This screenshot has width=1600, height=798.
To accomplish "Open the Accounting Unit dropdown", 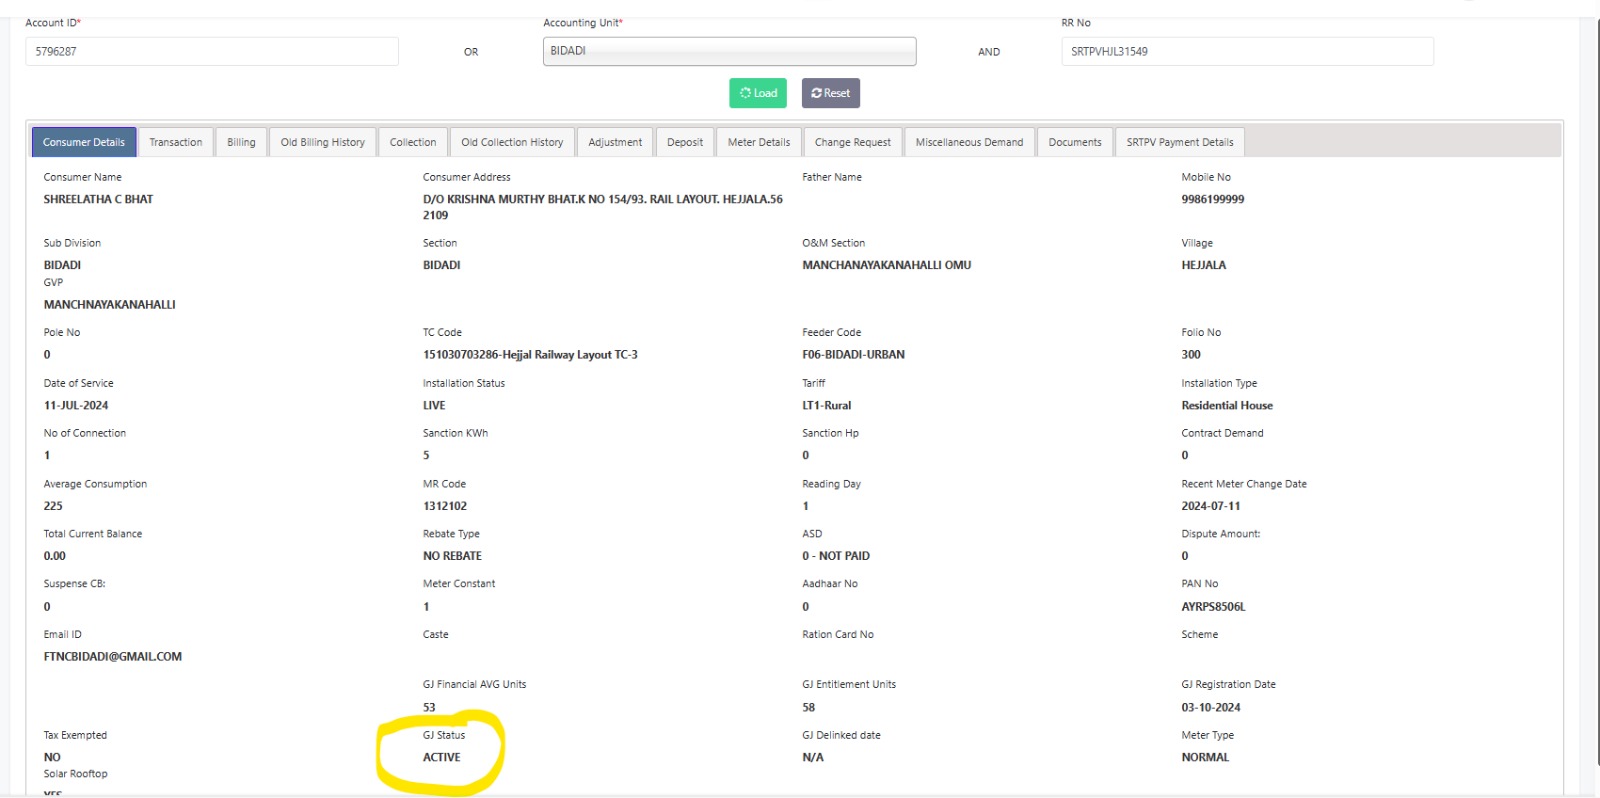I will point(729,51).
